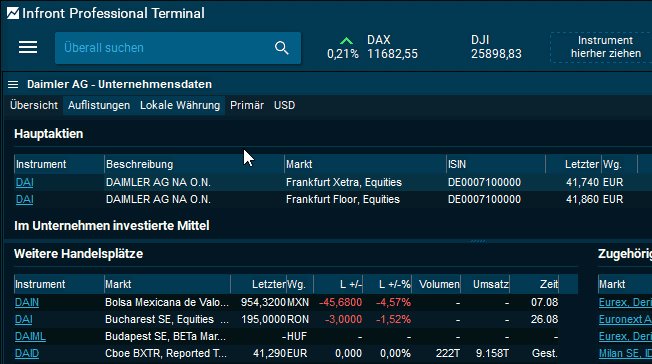Open the DAIN Bolsa Mexicana link
This screenshot has width=652, height=364.
tap(27, 302)
